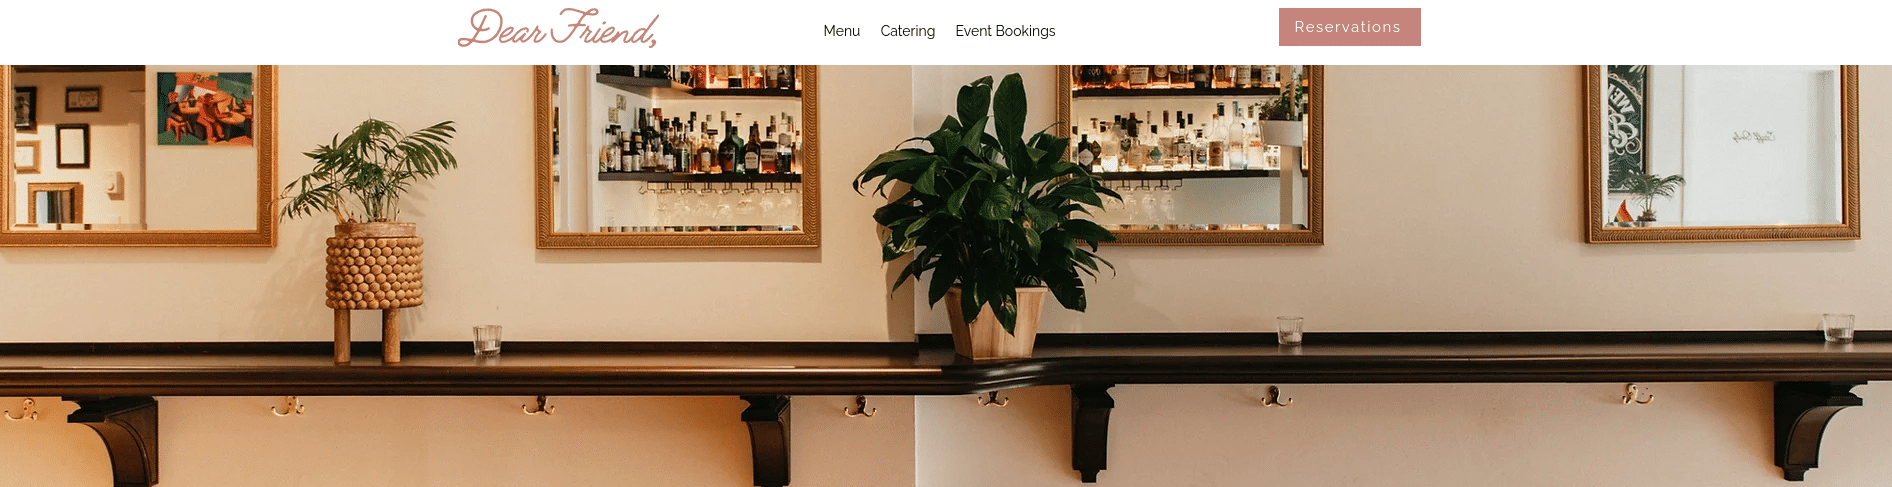Click the gold-framed mirror showing liquor bottles left of center

pyautogui.click(x=677, y=155)
